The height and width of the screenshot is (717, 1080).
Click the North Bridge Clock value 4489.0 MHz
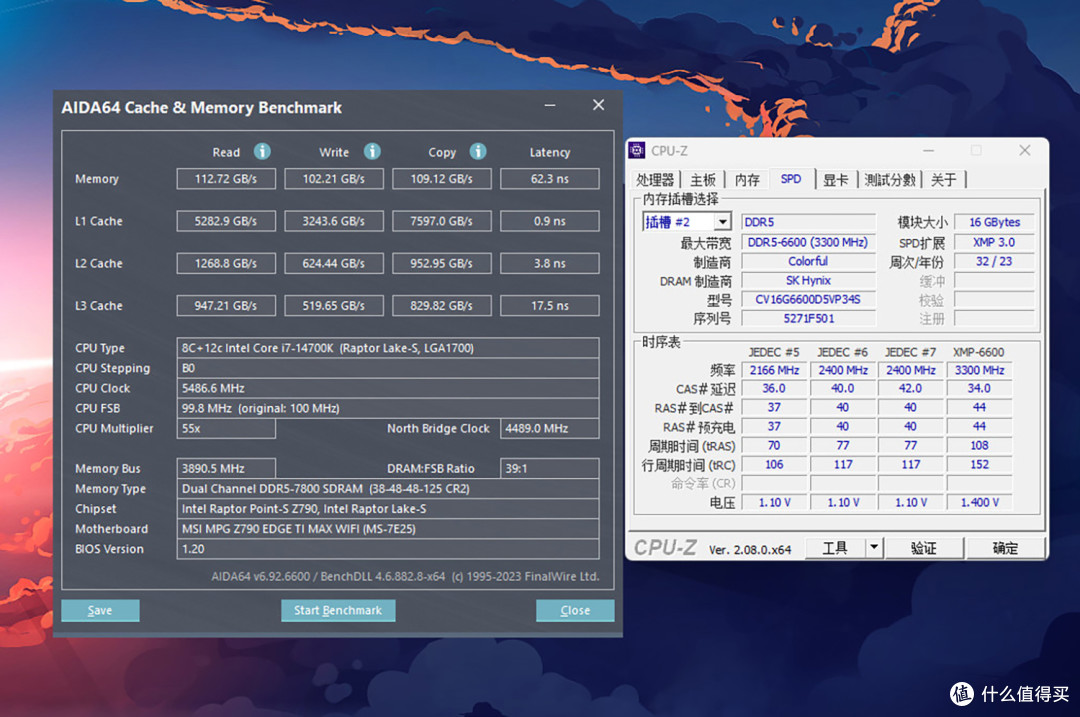coord(550,428)
